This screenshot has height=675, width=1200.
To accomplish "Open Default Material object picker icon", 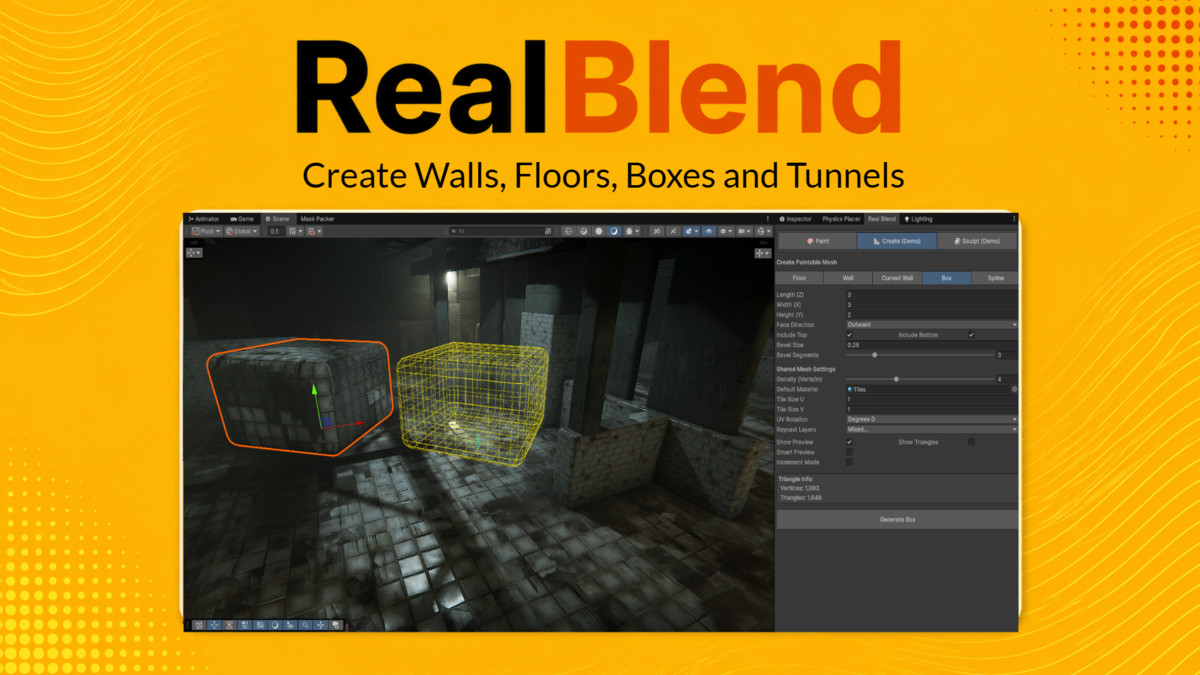I will (1014, 389).
